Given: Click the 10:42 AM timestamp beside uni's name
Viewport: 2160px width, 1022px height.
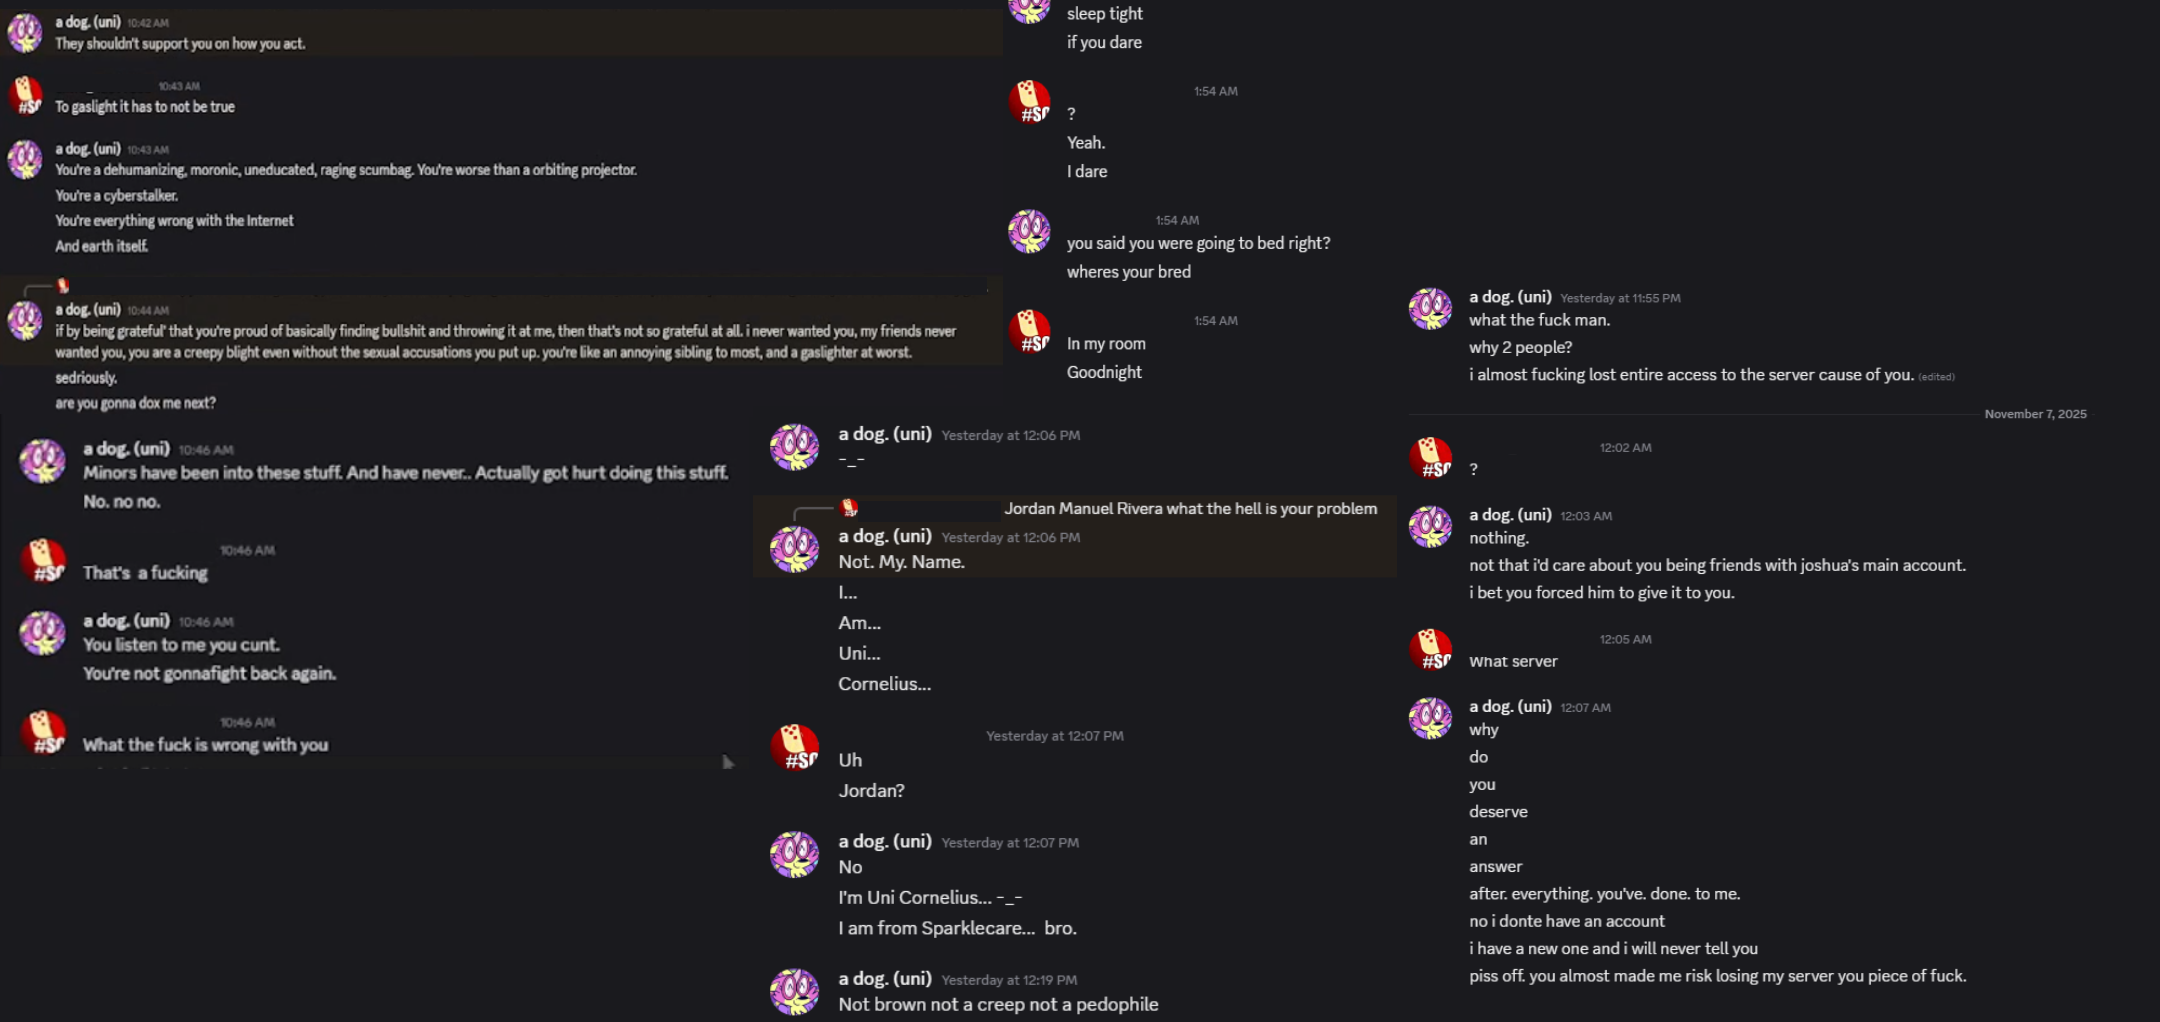Looking at the screenshot, I should click(x=148, y=23).
